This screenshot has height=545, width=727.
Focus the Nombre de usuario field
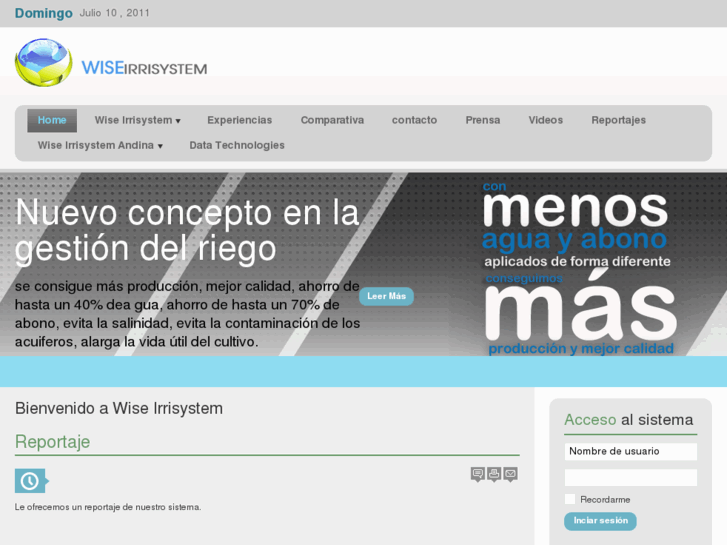631,451
